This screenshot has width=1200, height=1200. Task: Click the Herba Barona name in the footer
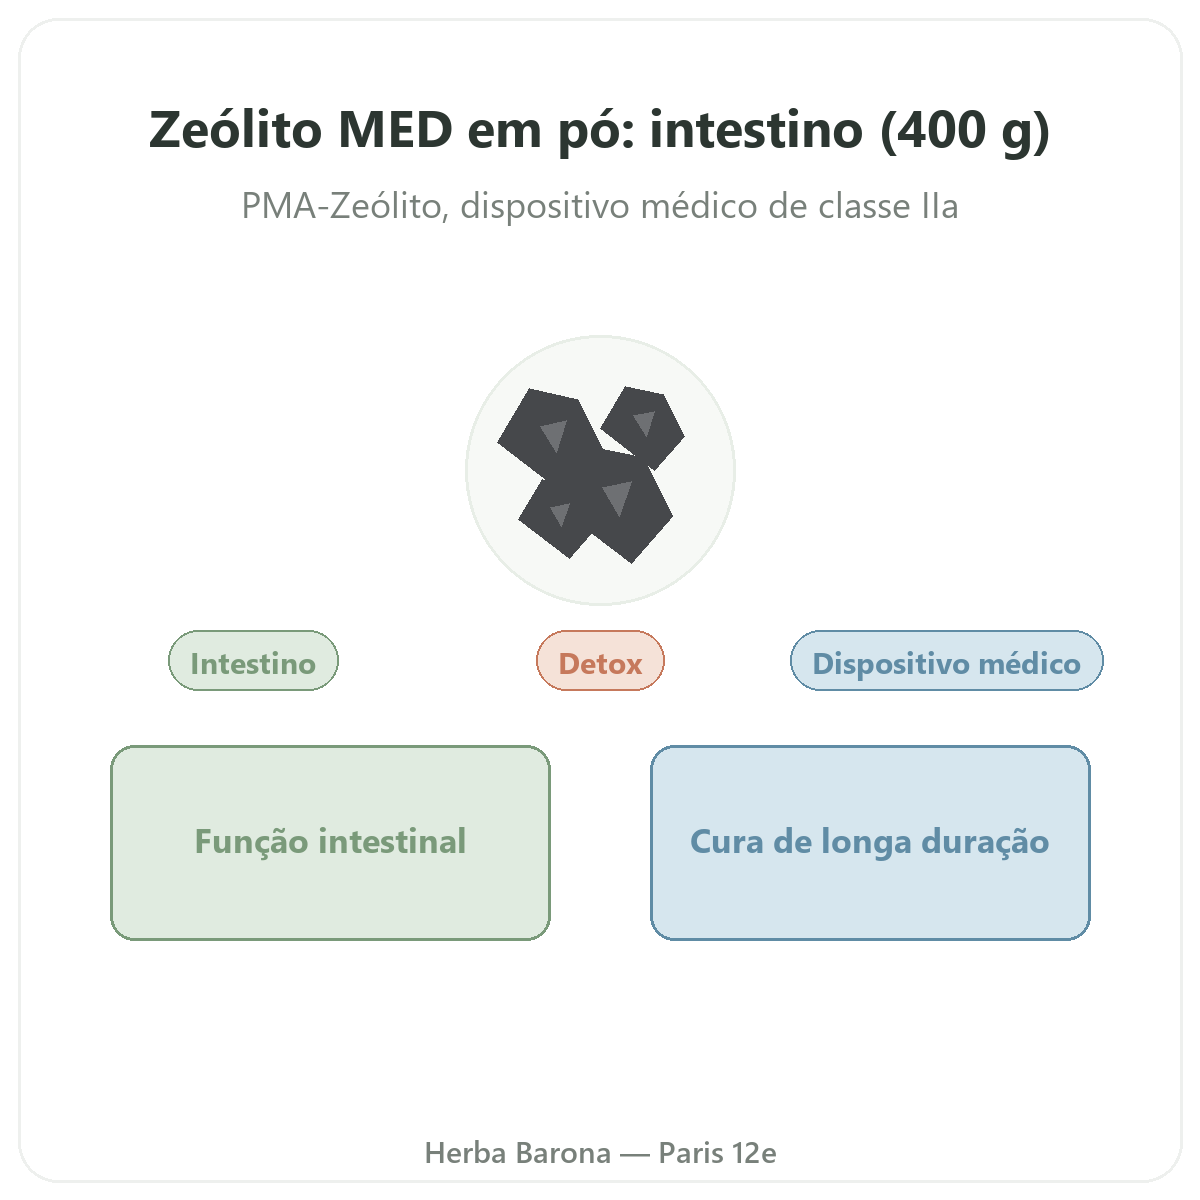(518, 1153)
